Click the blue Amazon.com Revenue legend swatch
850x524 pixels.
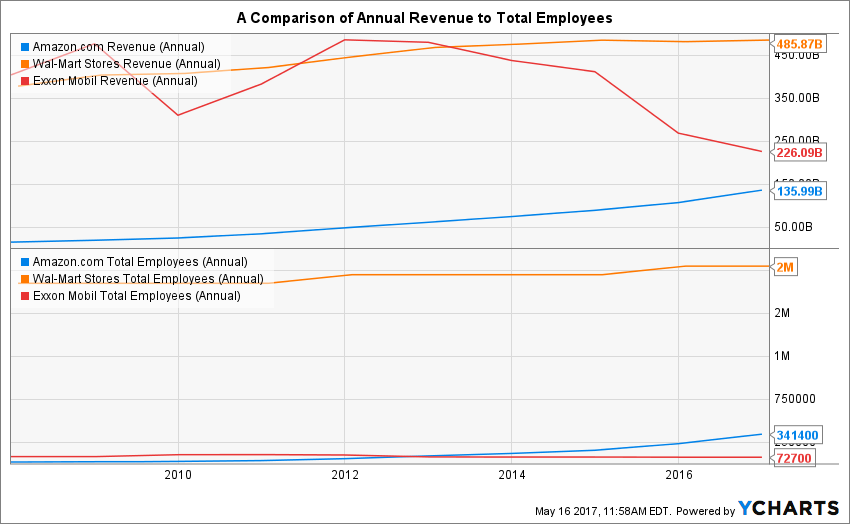coord(25,47)
